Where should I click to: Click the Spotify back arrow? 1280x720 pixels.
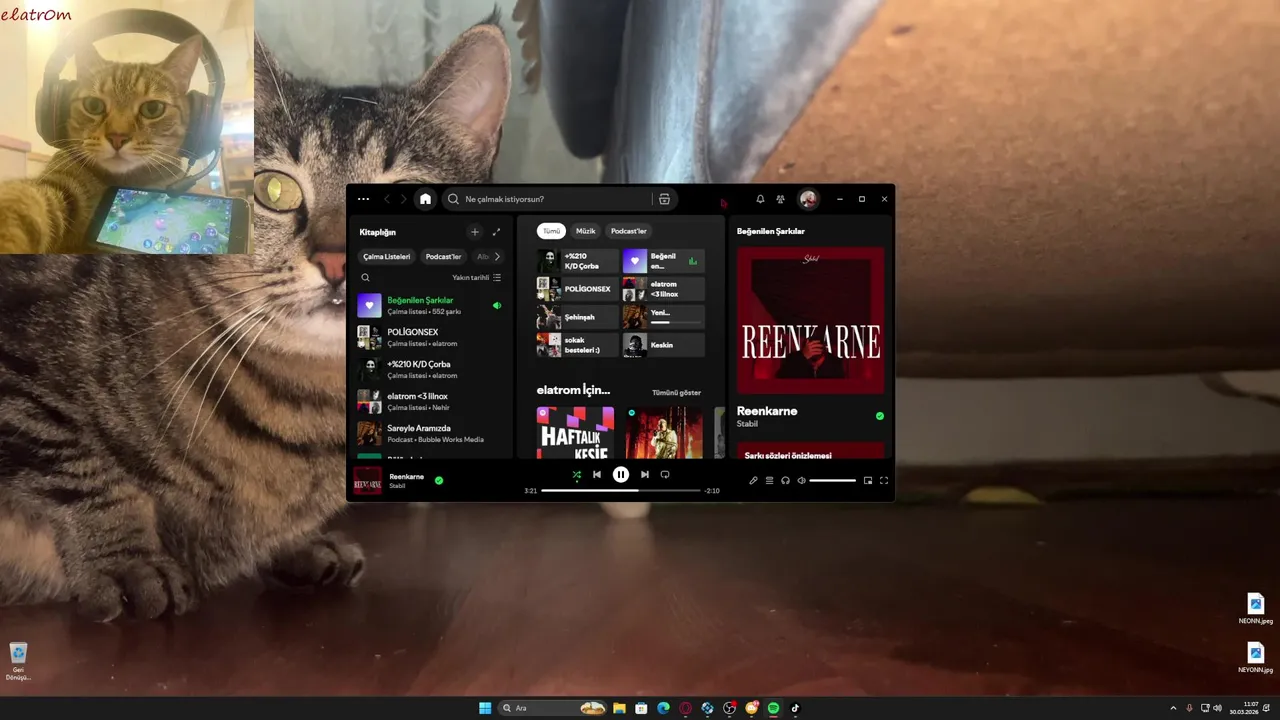387,199
